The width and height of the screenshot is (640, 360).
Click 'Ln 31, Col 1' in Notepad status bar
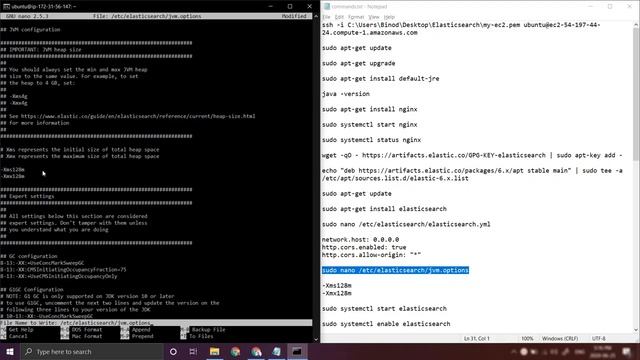click(x=476, y=338)
